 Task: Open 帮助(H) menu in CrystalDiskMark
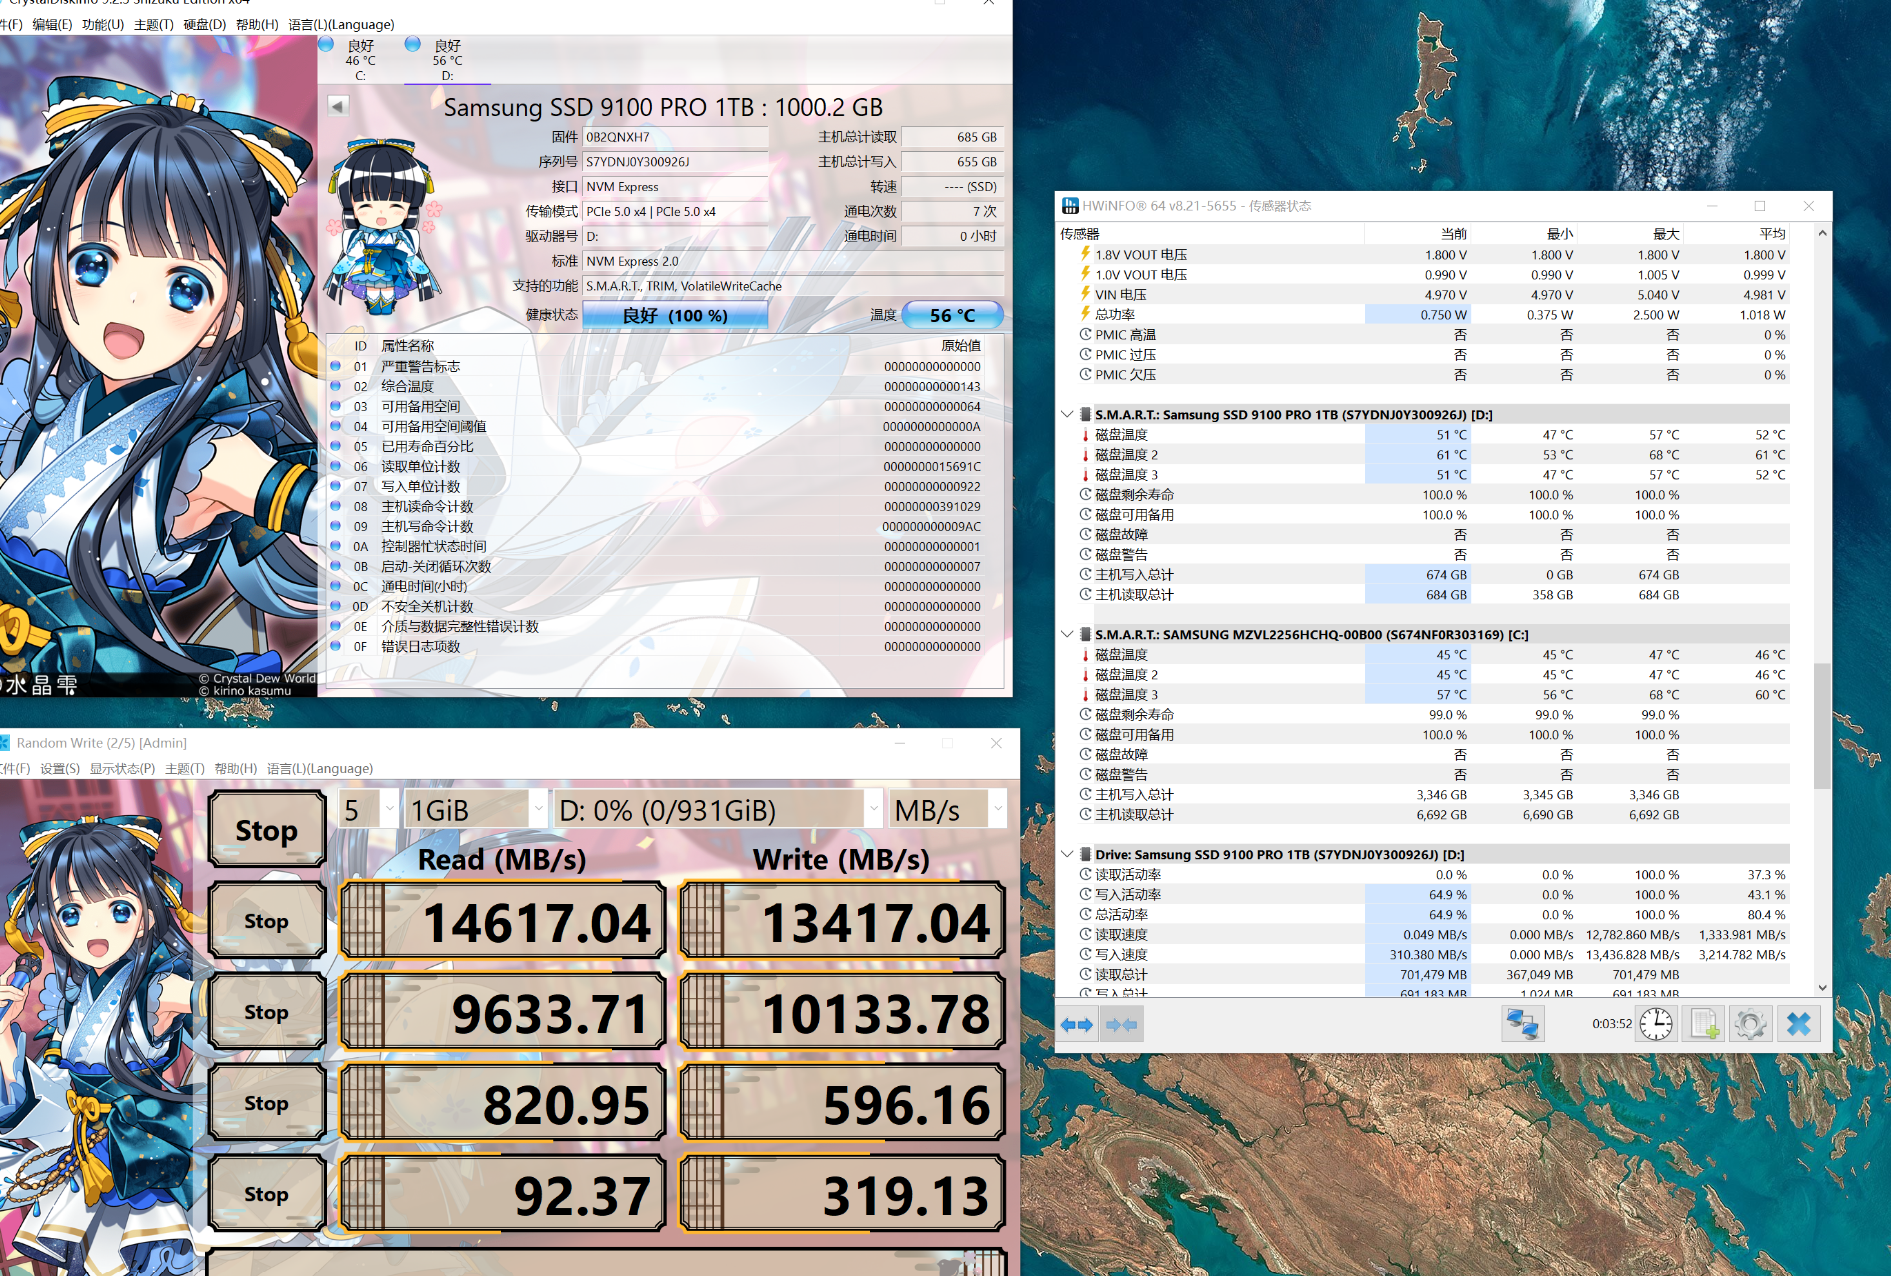click(236, 768)
